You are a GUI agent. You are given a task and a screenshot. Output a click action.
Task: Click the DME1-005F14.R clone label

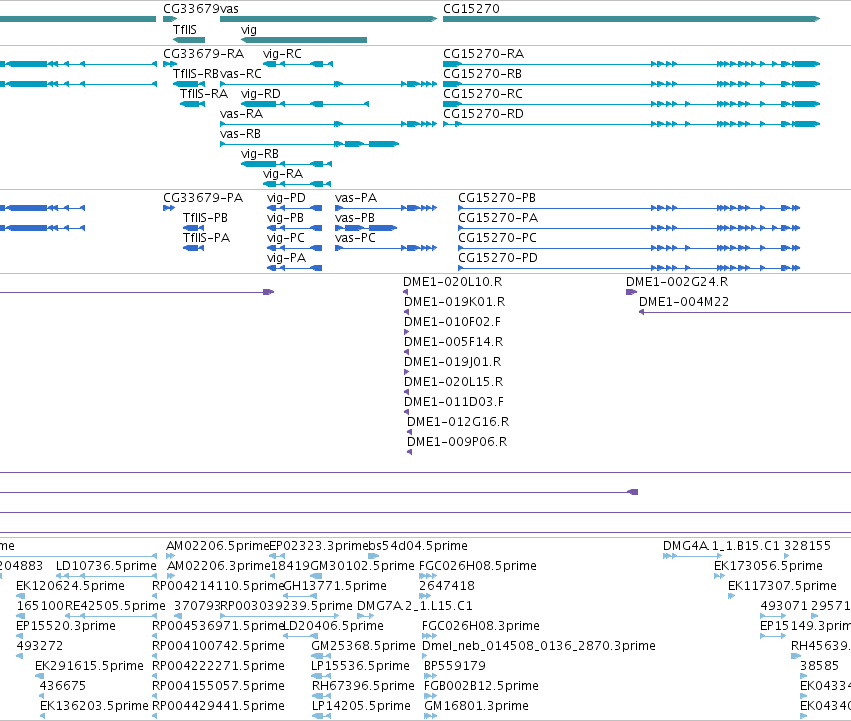click(454, 342)
